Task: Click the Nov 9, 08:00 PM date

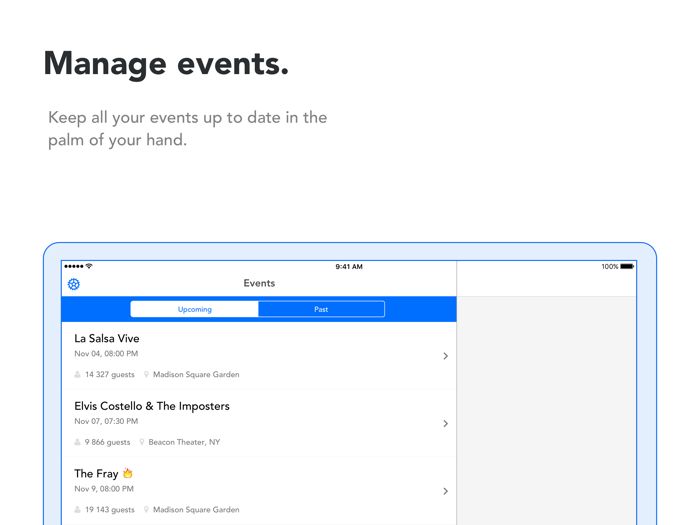Action: 104,489
